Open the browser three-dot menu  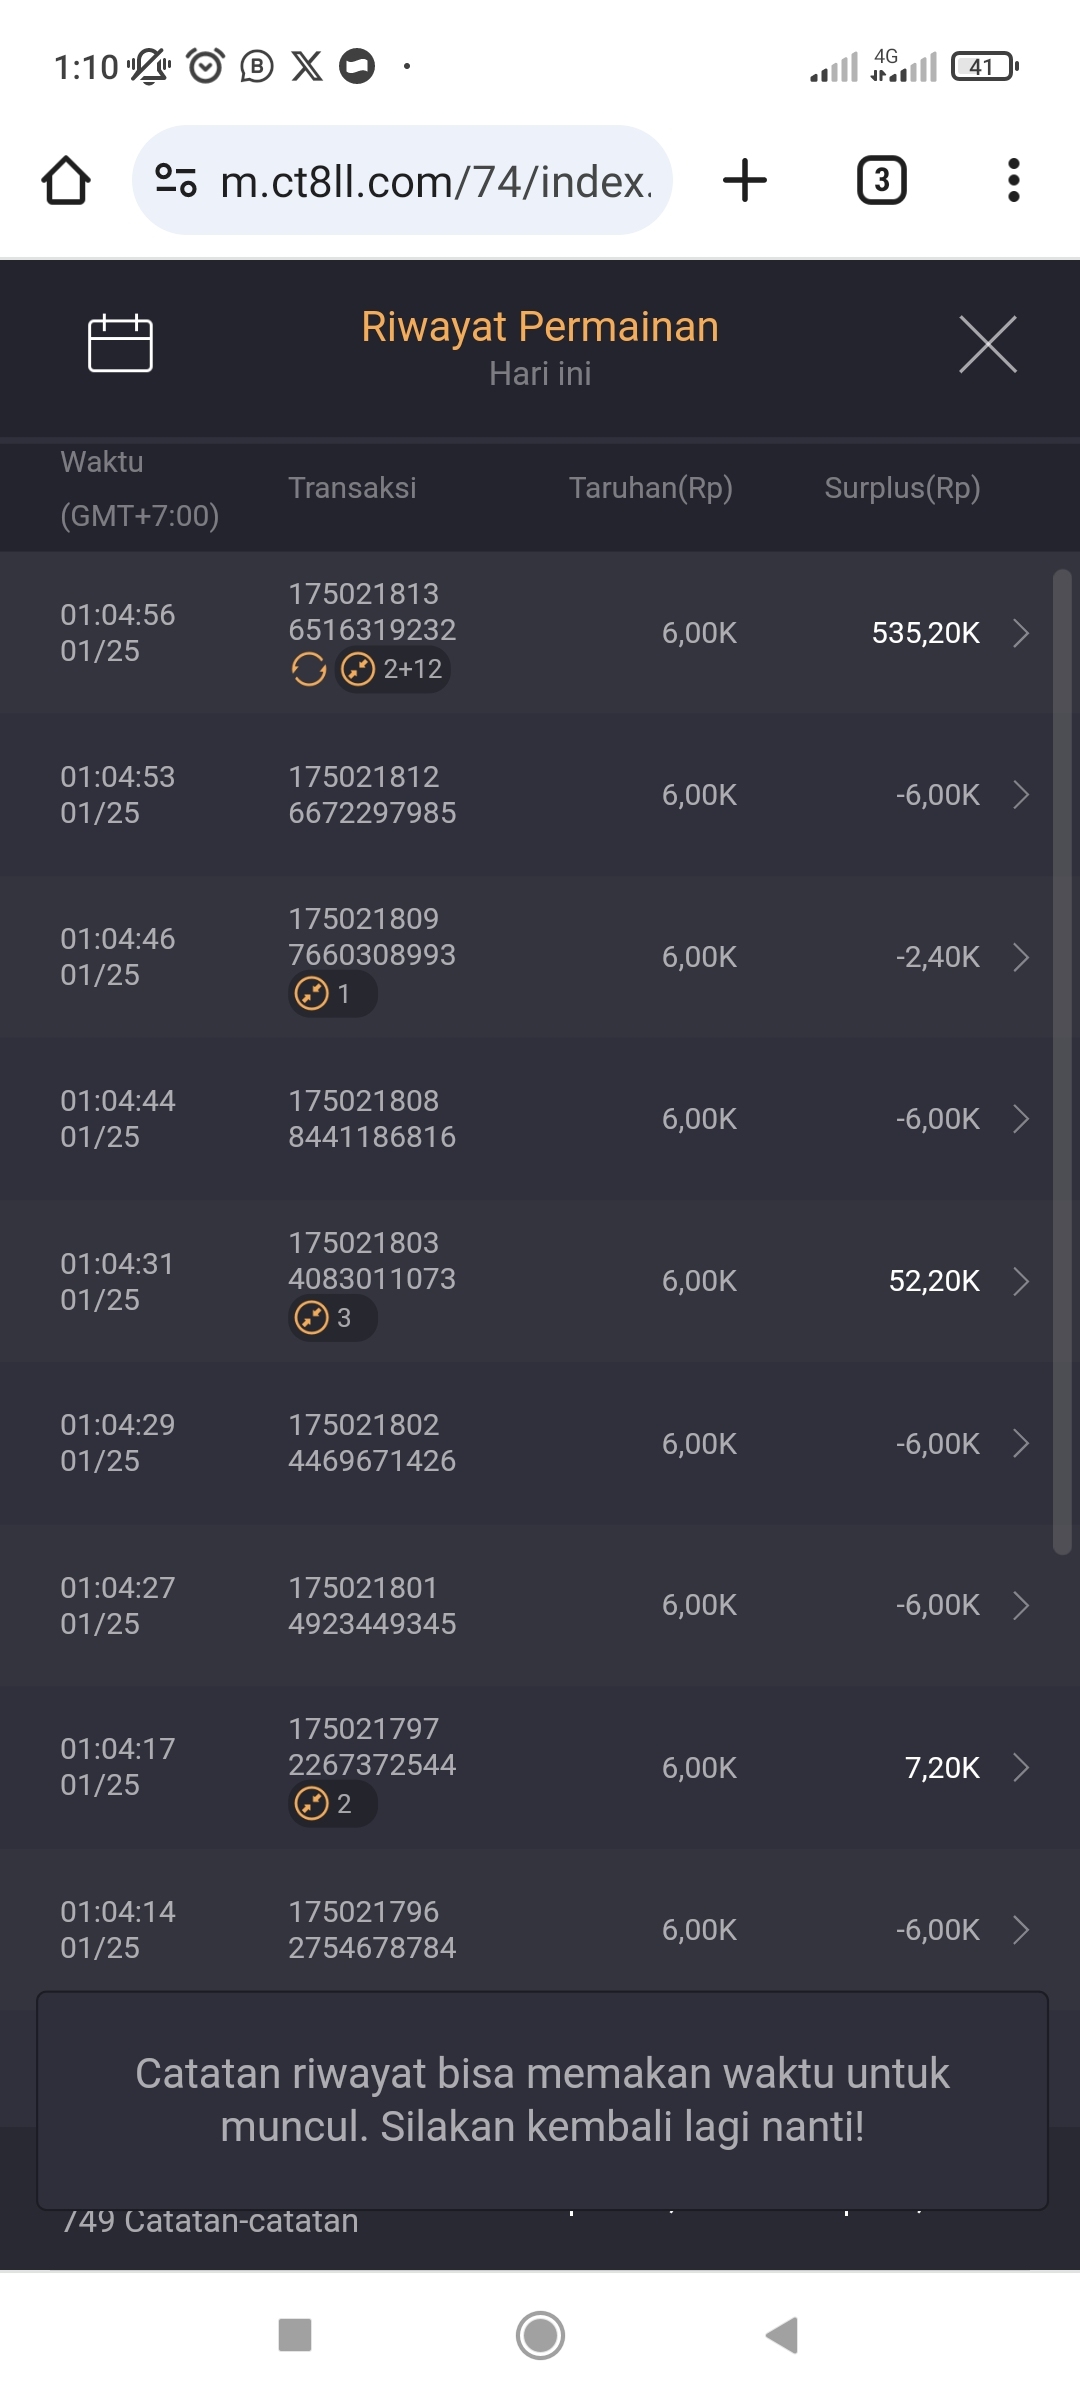tap(1013, 181)
